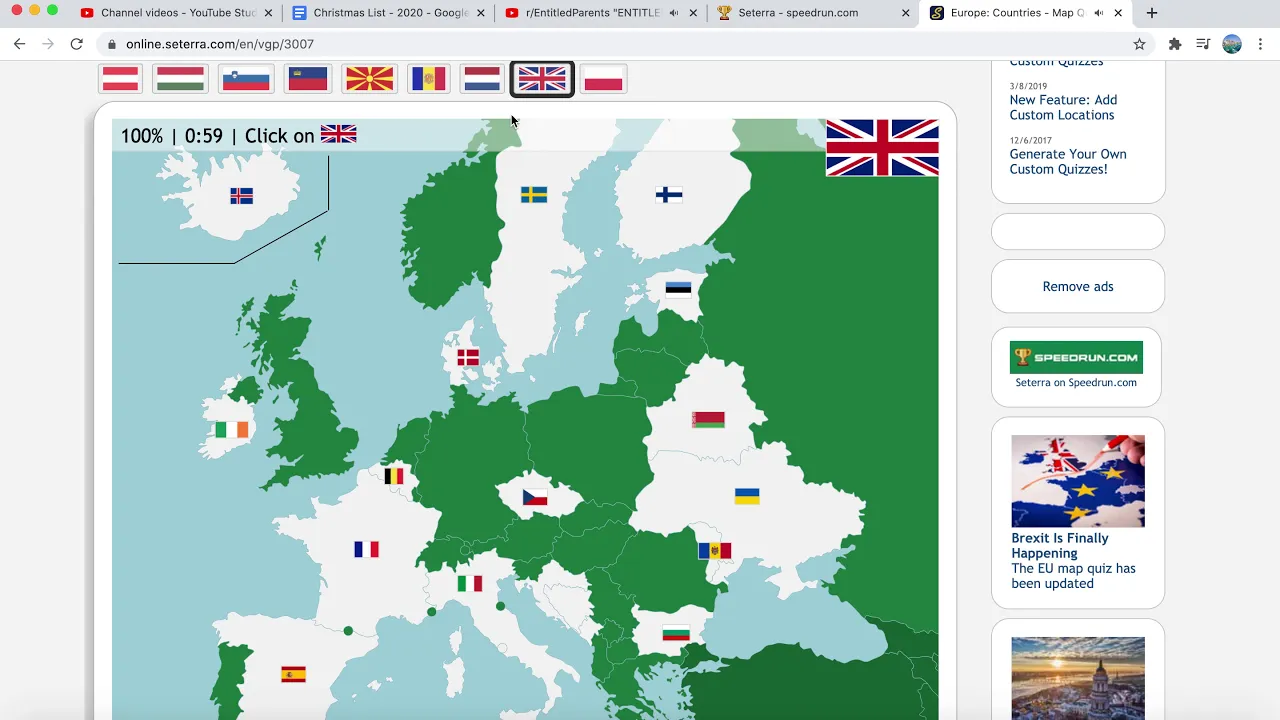
Task: Open the Seterra on Speedrun.com link
Action: 1076,382
